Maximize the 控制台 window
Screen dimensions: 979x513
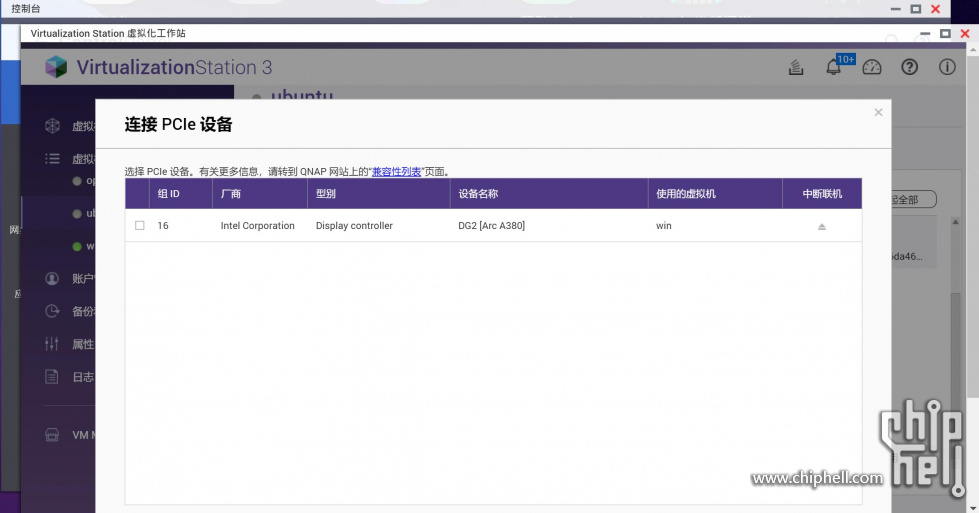(x=916, y=9)
